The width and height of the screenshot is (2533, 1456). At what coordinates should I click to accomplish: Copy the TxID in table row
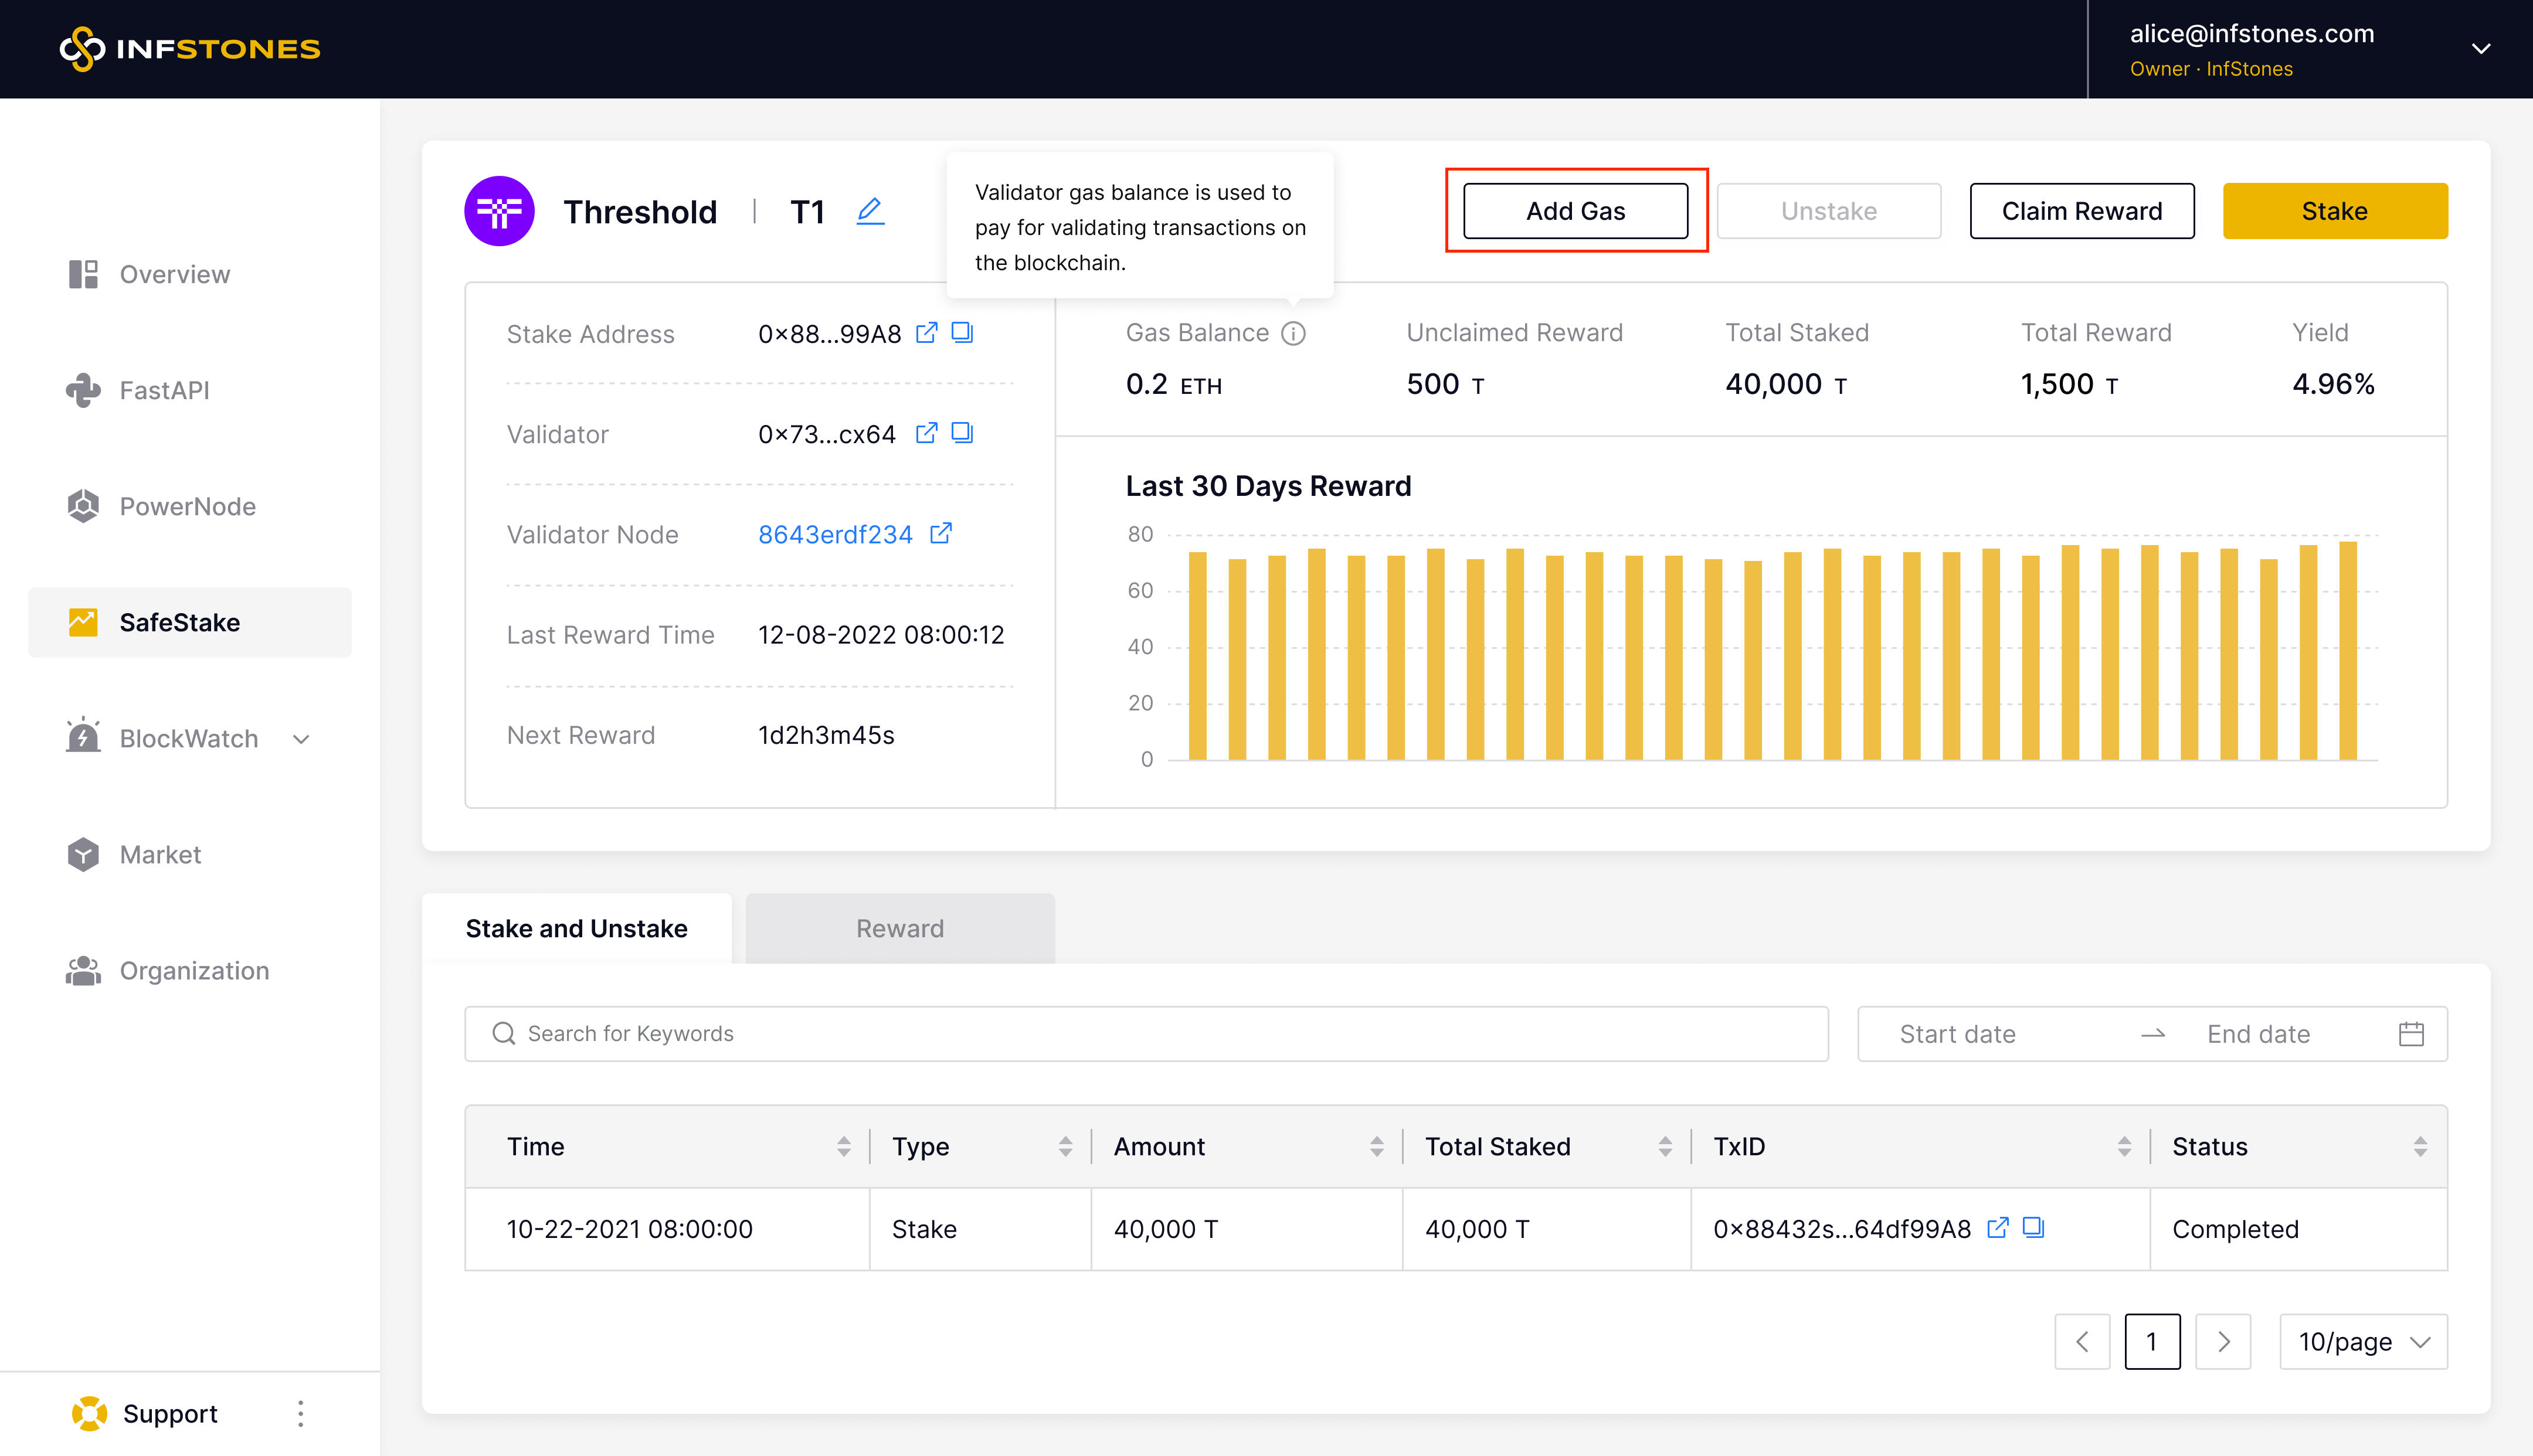pos(2033,1227)
